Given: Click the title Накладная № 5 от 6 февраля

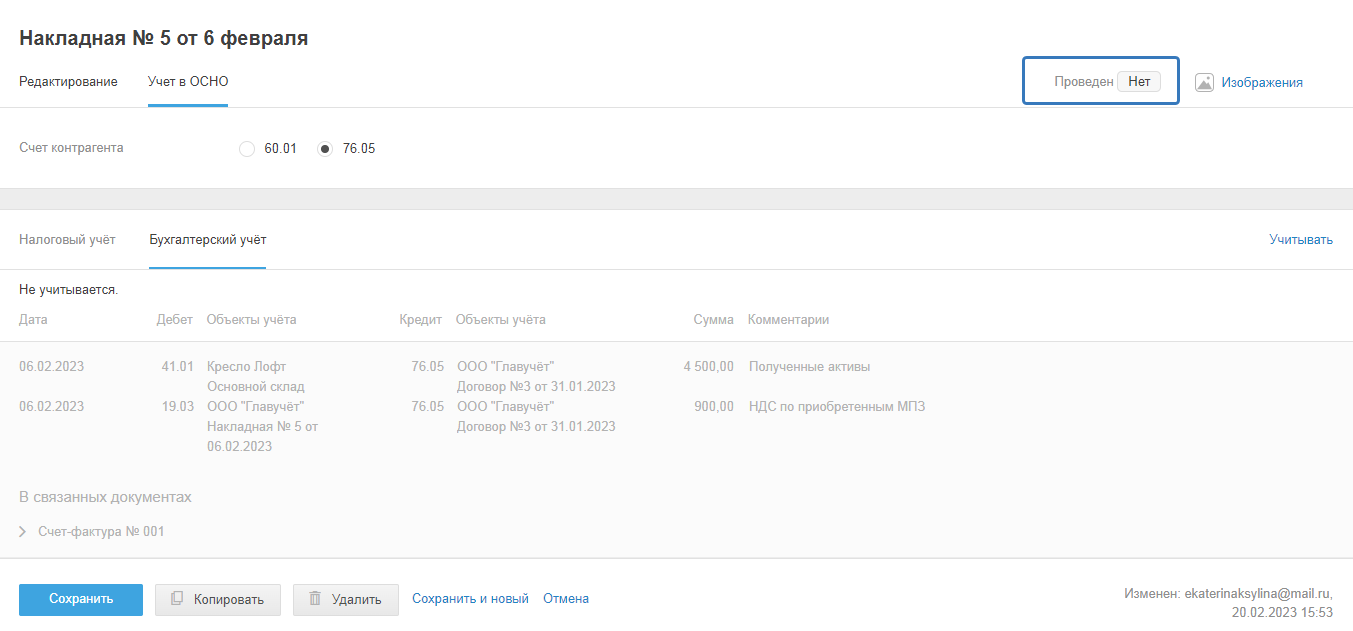Looking at the screenshot, I should pos(164,39).
